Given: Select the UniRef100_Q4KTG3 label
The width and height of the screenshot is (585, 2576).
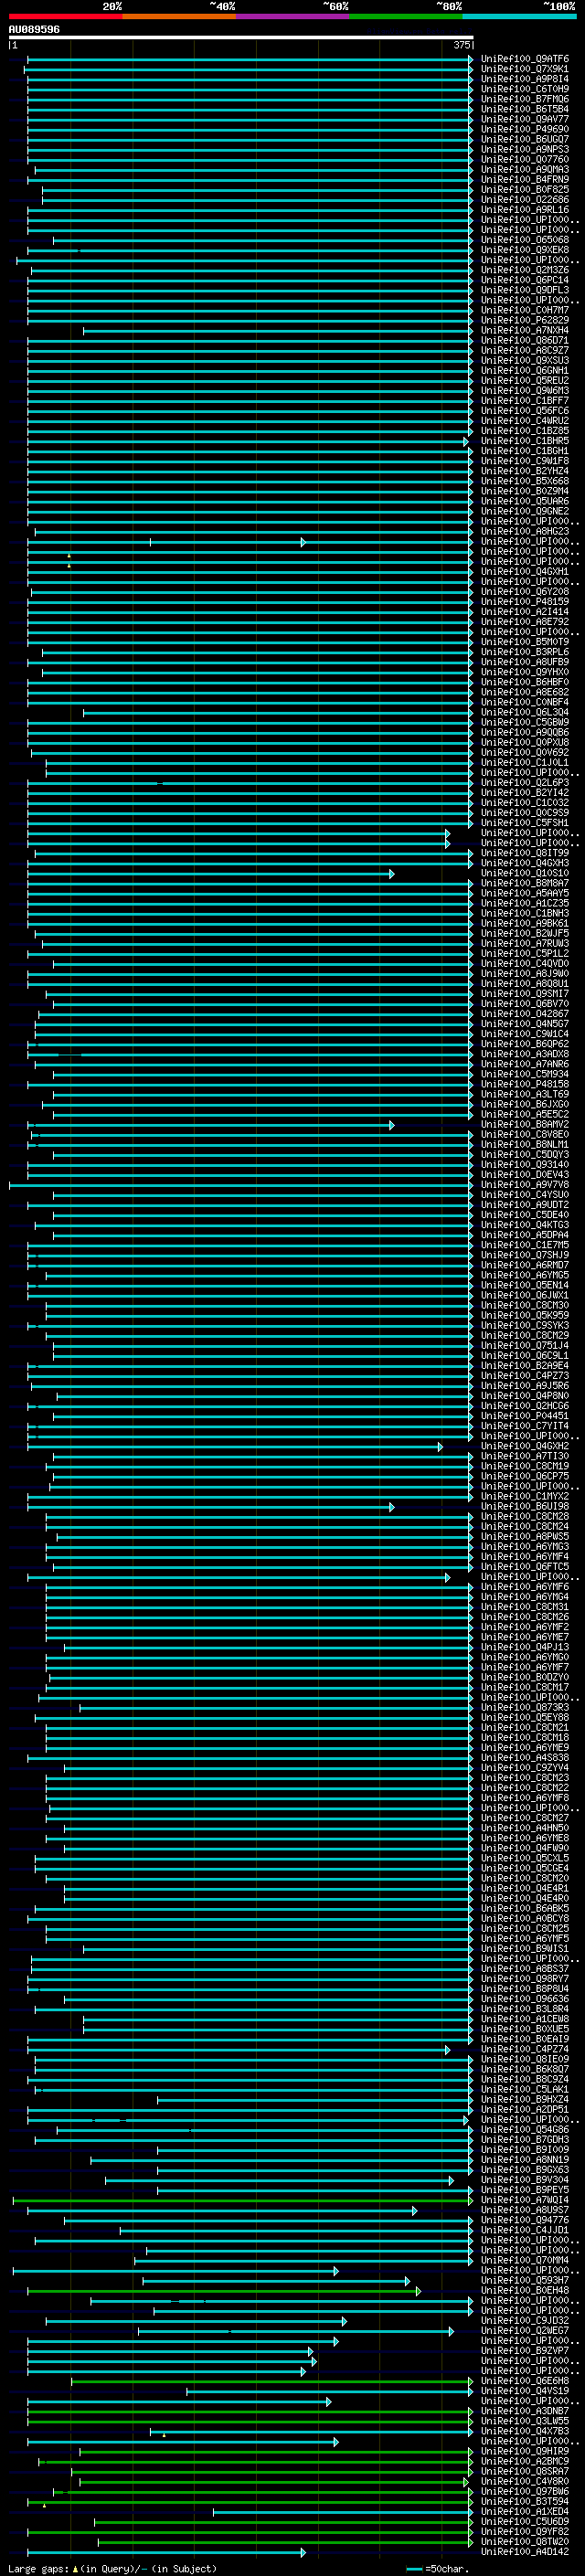Looking at the screenshot, I should point(525,1224).
